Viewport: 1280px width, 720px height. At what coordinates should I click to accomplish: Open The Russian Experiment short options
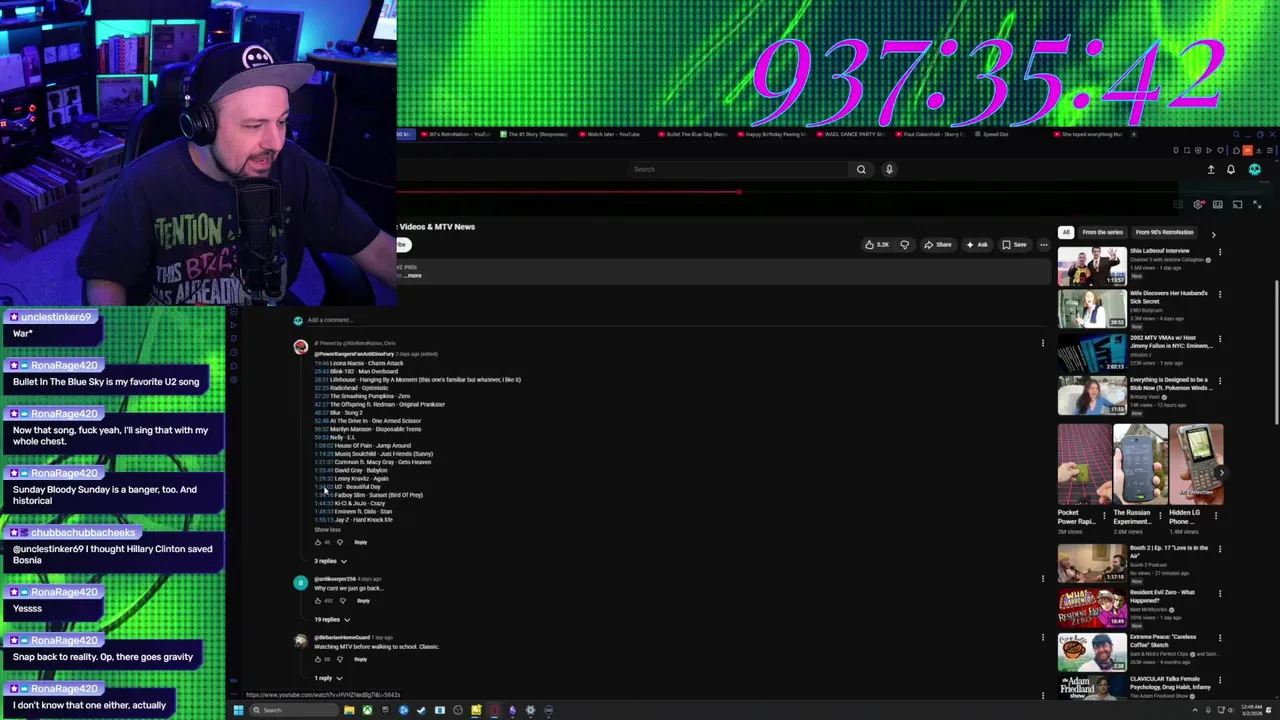pyautogui.click(x=1160, y=515)
